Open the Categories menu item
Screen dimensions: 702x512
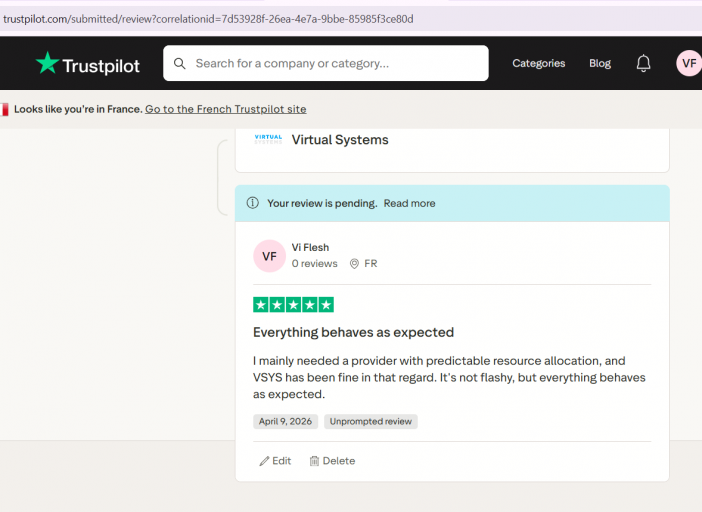tap(539, 63)
